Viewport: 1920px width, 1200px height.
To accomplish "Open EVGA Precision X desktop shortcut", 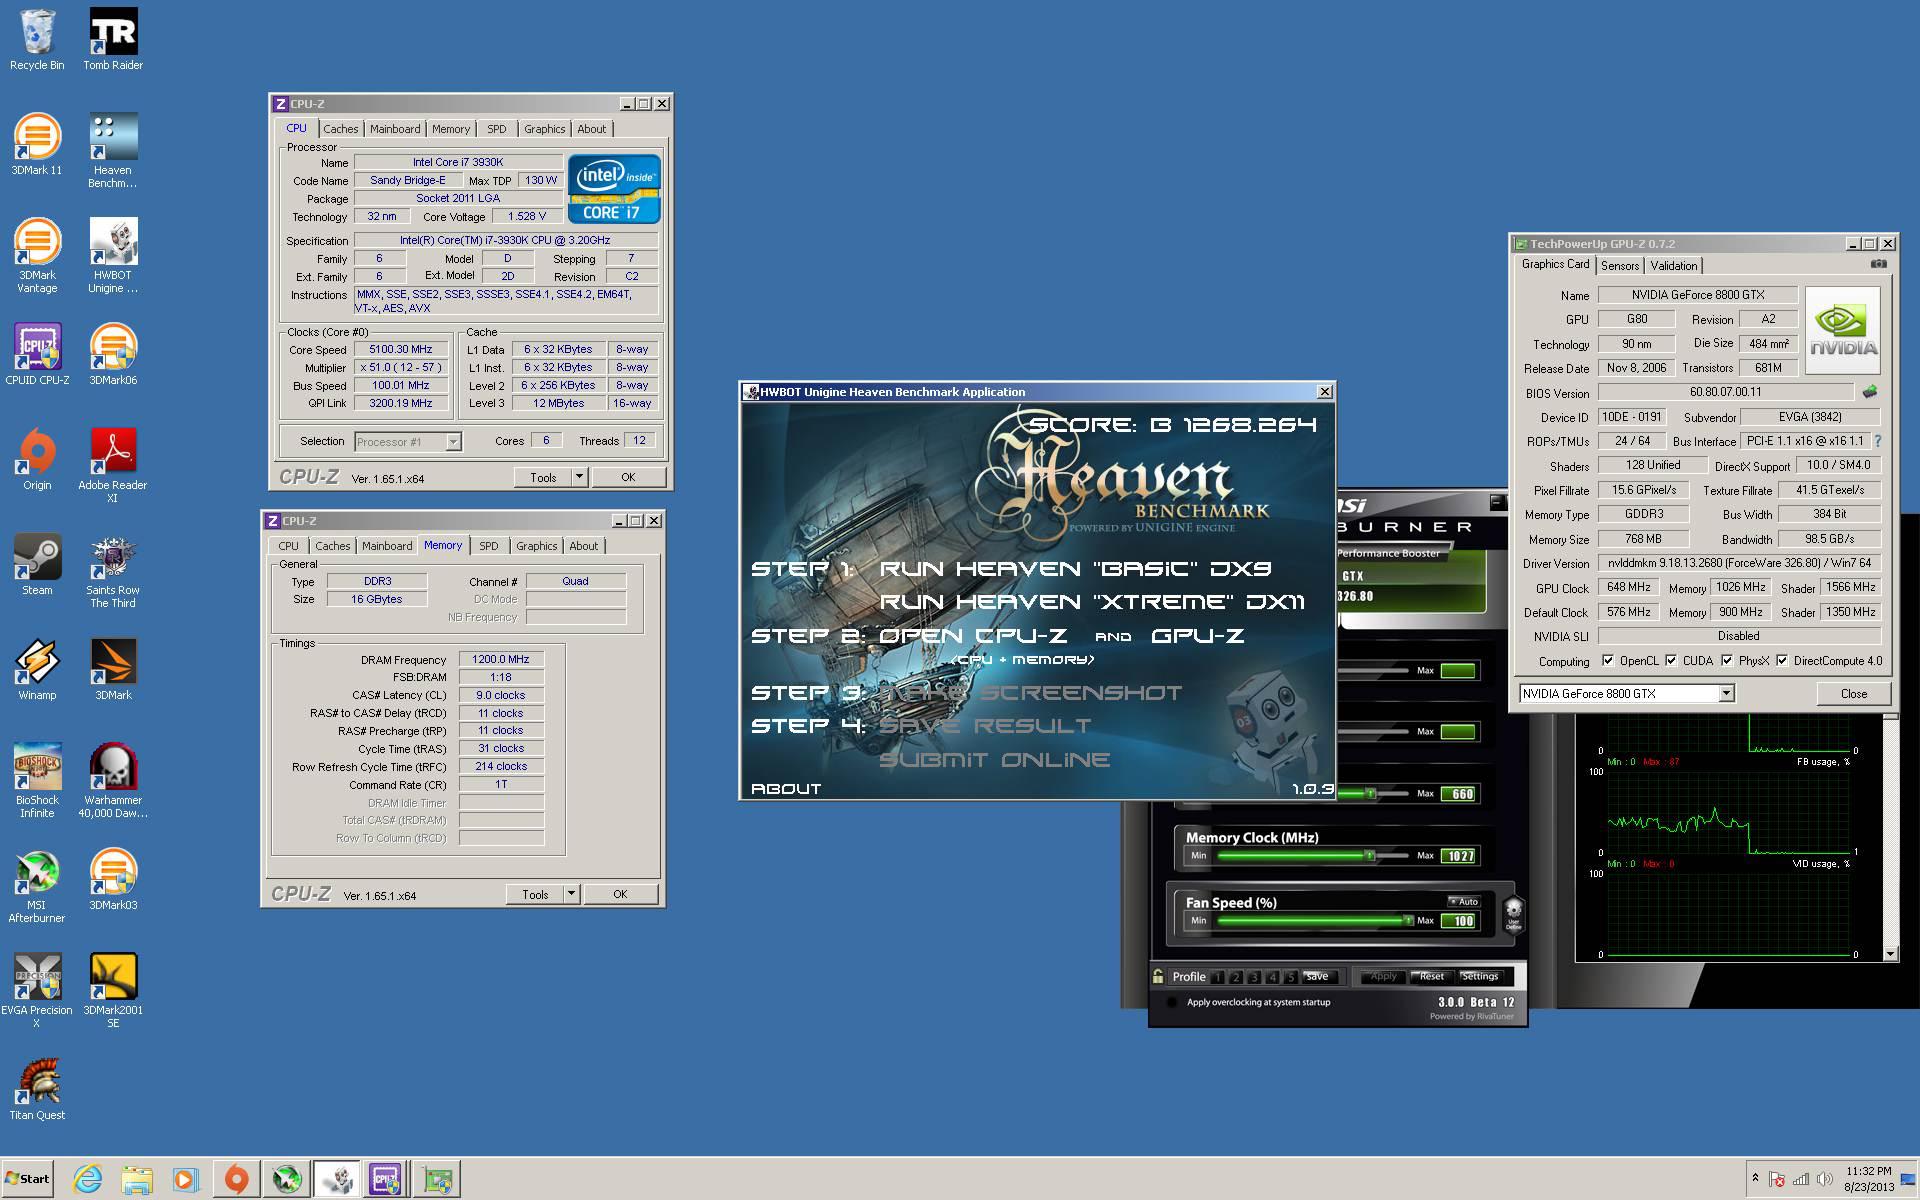I will pyautogui.click(x=37, y=991).
